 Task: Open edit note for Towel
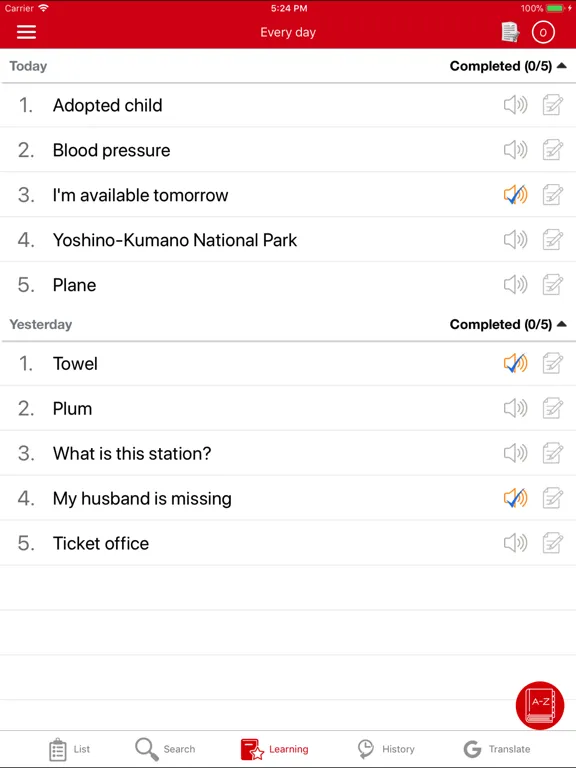click(552, 363)
